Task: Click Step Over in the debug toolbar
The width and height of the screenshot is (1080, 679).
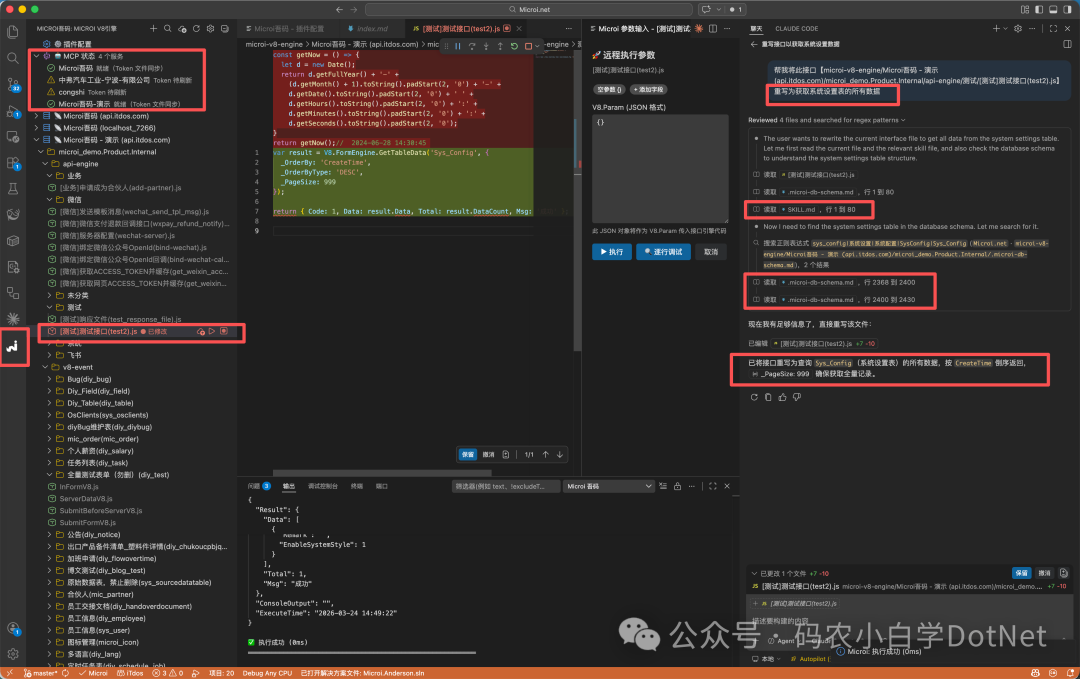Action: pos(472,46)
